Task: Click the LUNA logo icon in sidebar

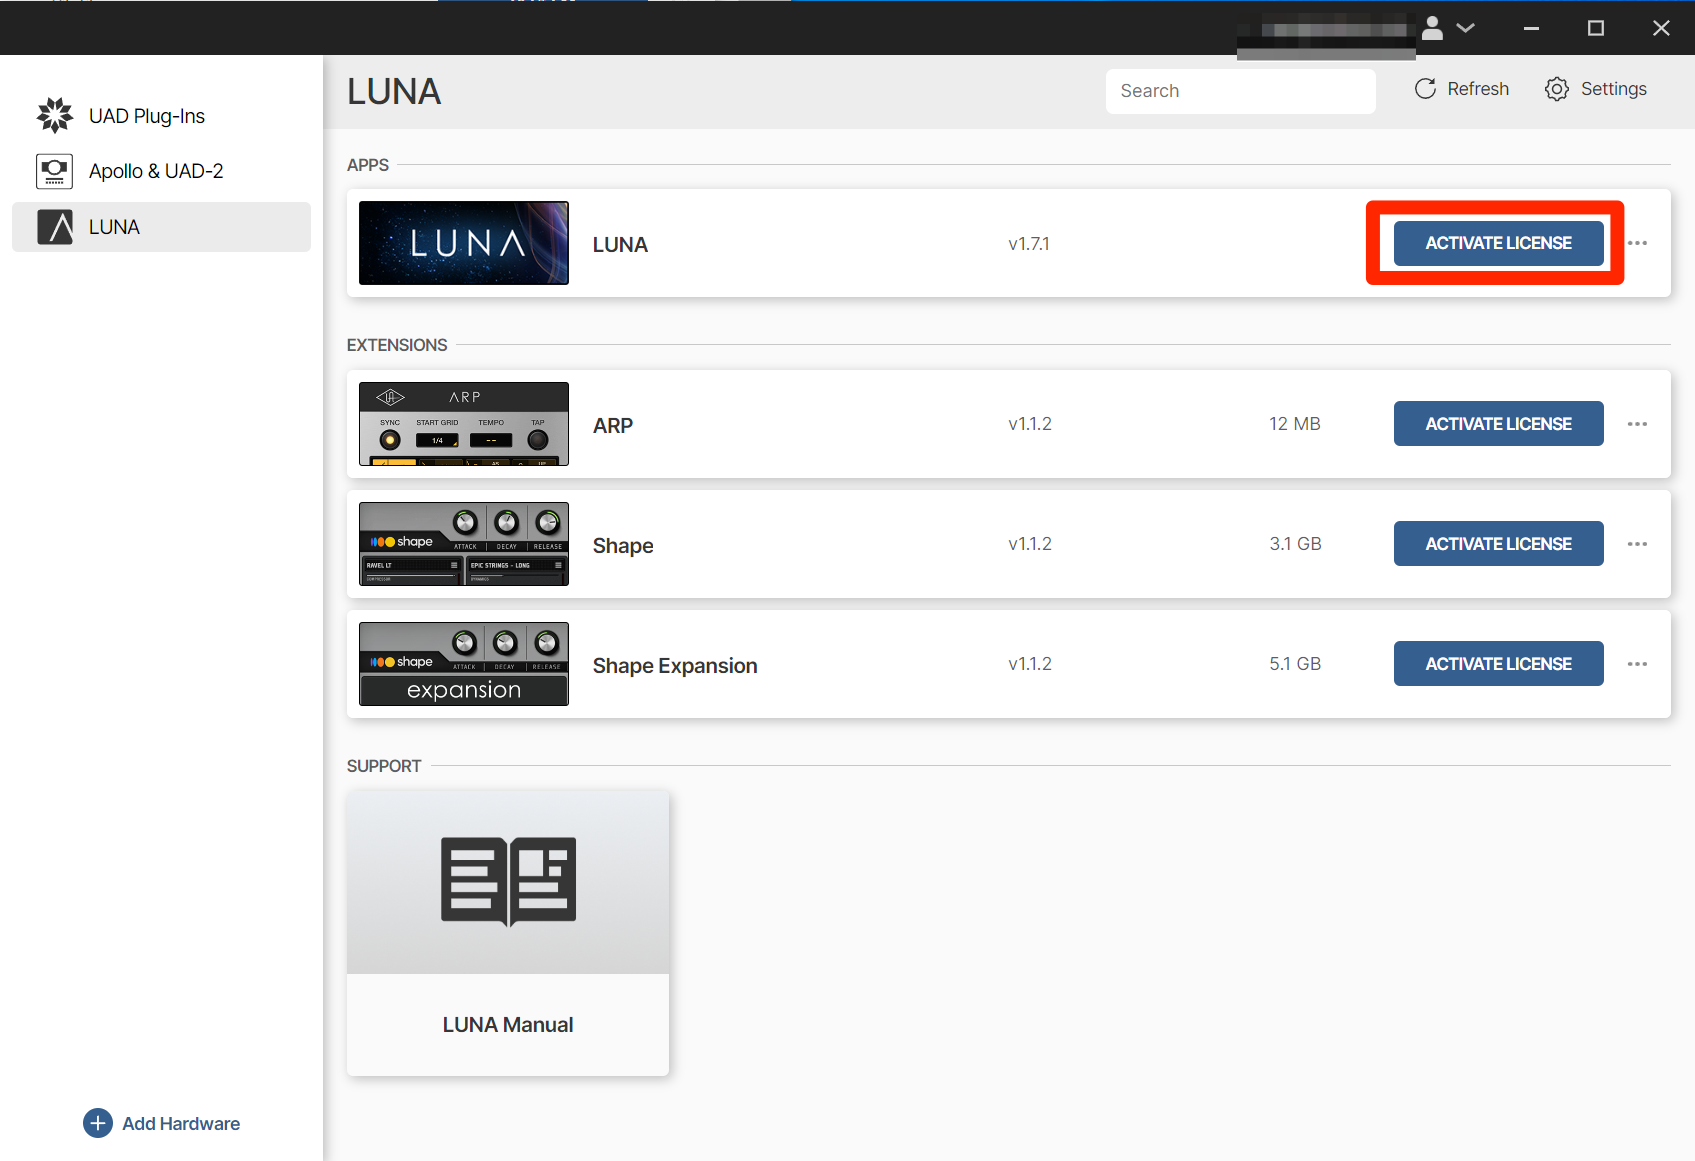Action: pyautogui.click(x=55, y=227)
